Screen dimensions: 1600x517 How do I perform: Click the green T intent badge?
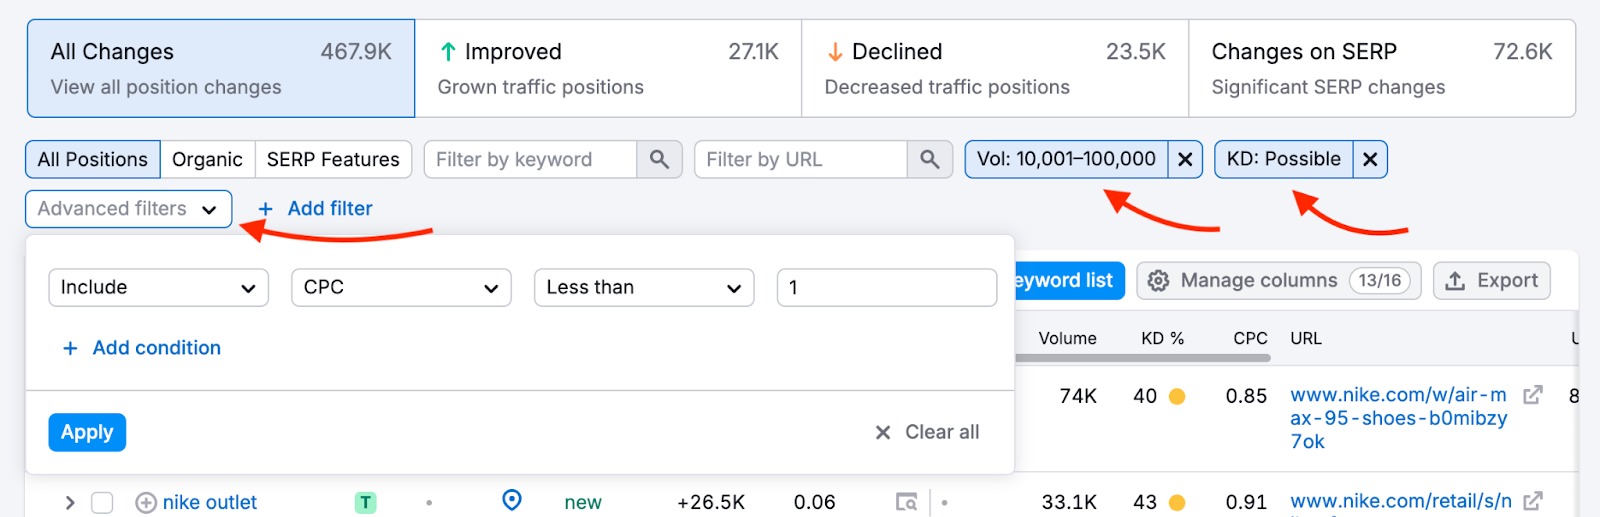[x=365, y=502]
